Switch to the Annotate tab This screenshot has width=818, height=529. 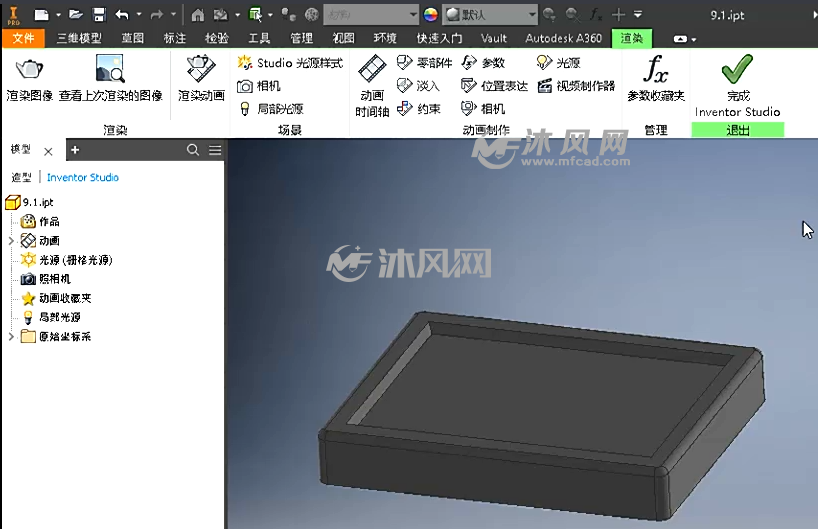tap(175, 38)
